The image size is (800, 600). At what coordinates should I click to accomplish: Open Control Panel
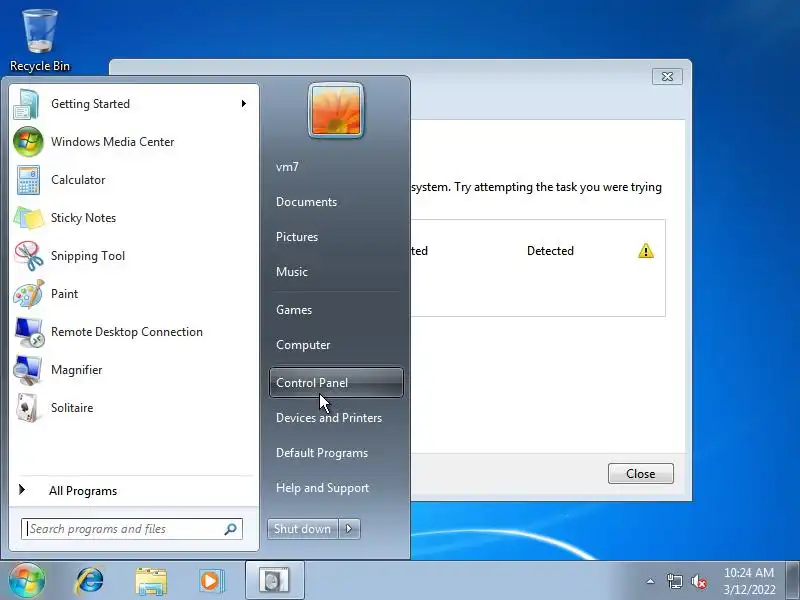[x=336, y=383]
